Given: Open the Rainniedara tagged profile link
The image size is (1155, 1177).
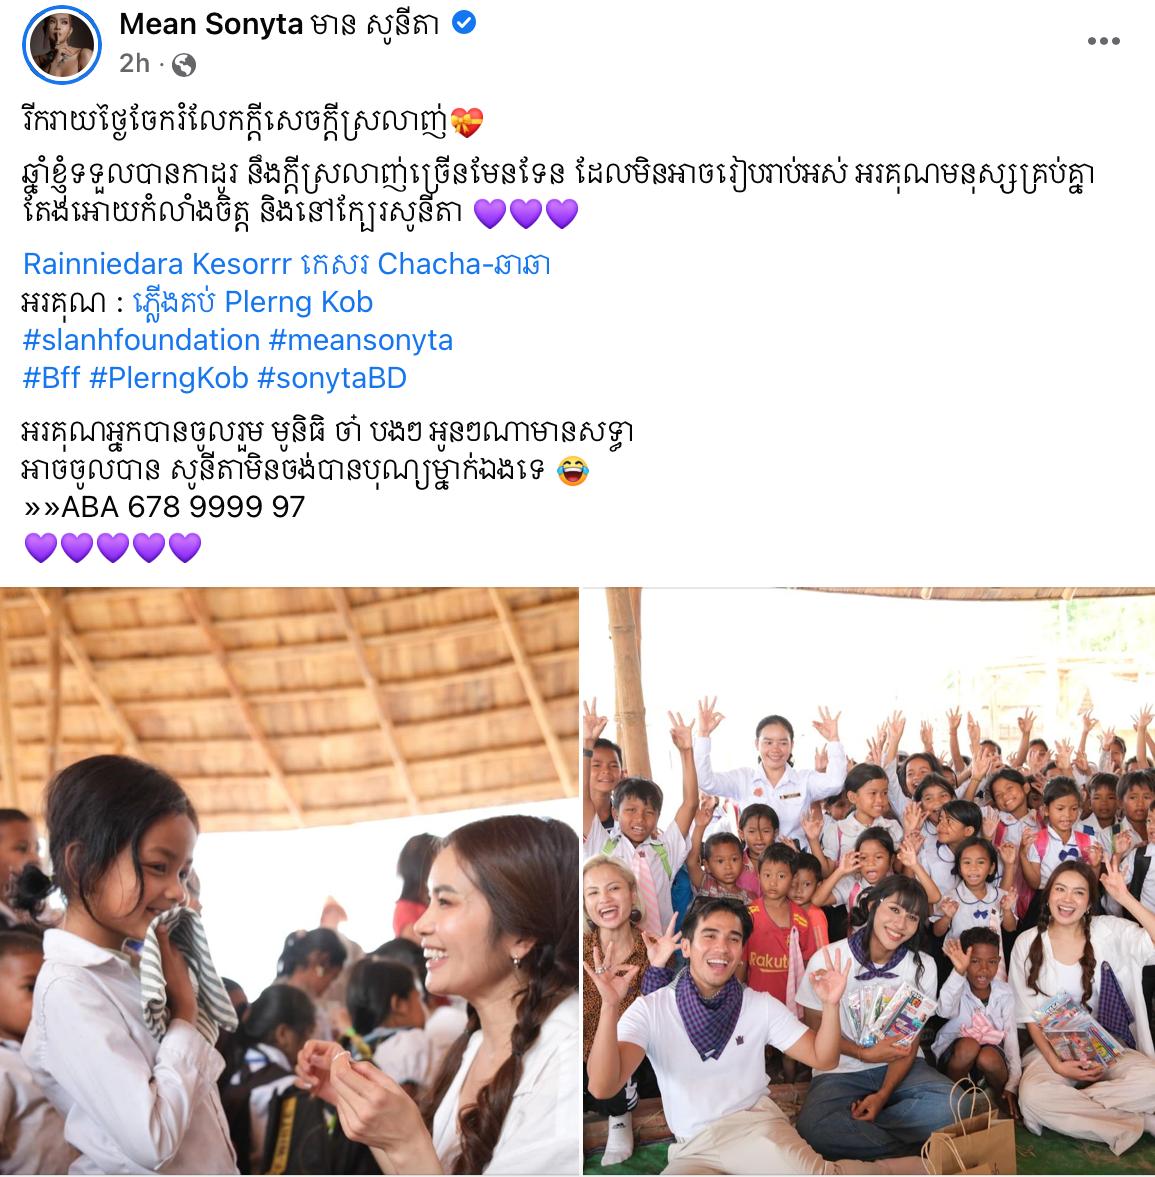Looking at the screenshot, I should 103,264.
